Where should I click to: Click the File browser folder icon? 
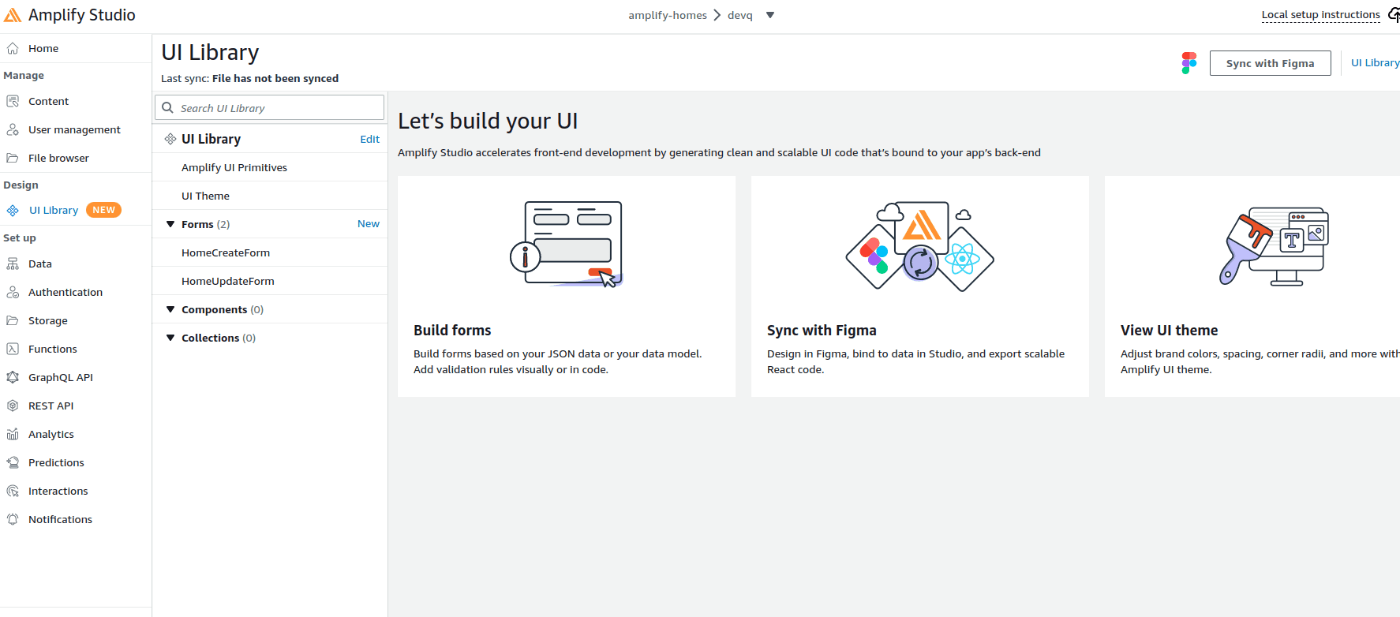pos(12,158)
